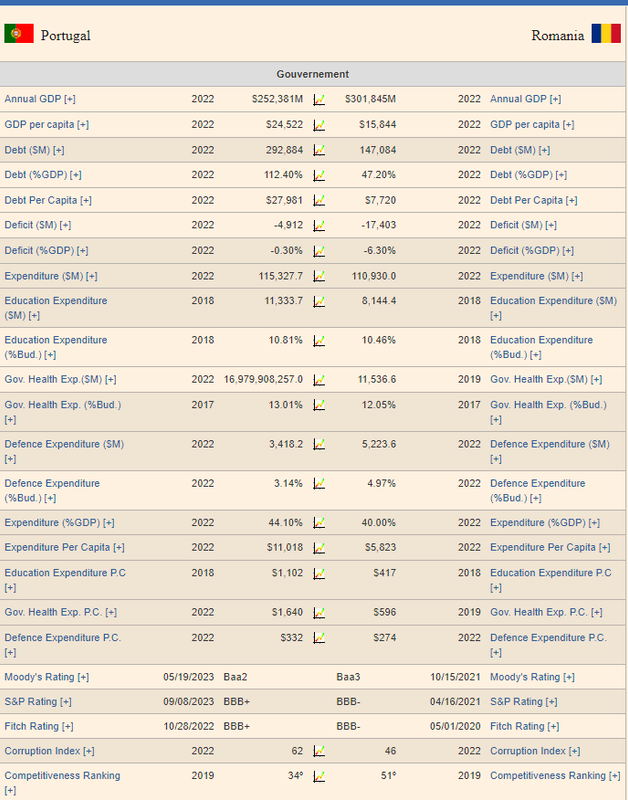The width and height of the screenshot is (628, 800).
Task: Open Romania's Annual GDP [+] link
Action: point(525,99)
